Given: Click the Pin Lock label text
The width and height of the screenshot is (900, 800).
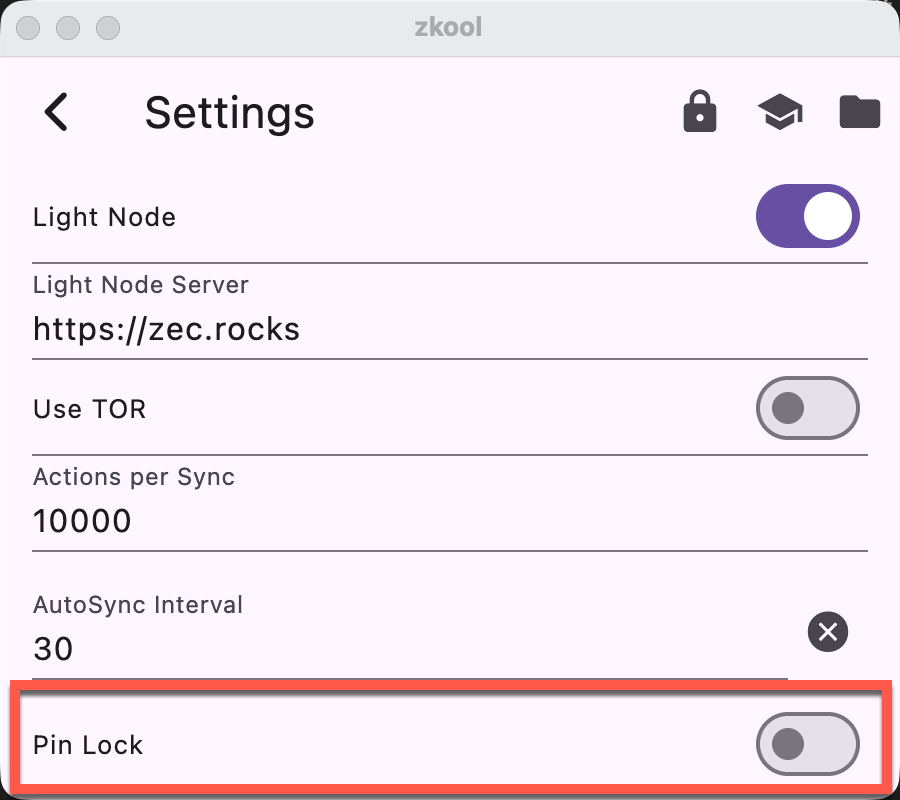Looking at the screenshot, I should (x=88, y=744).
